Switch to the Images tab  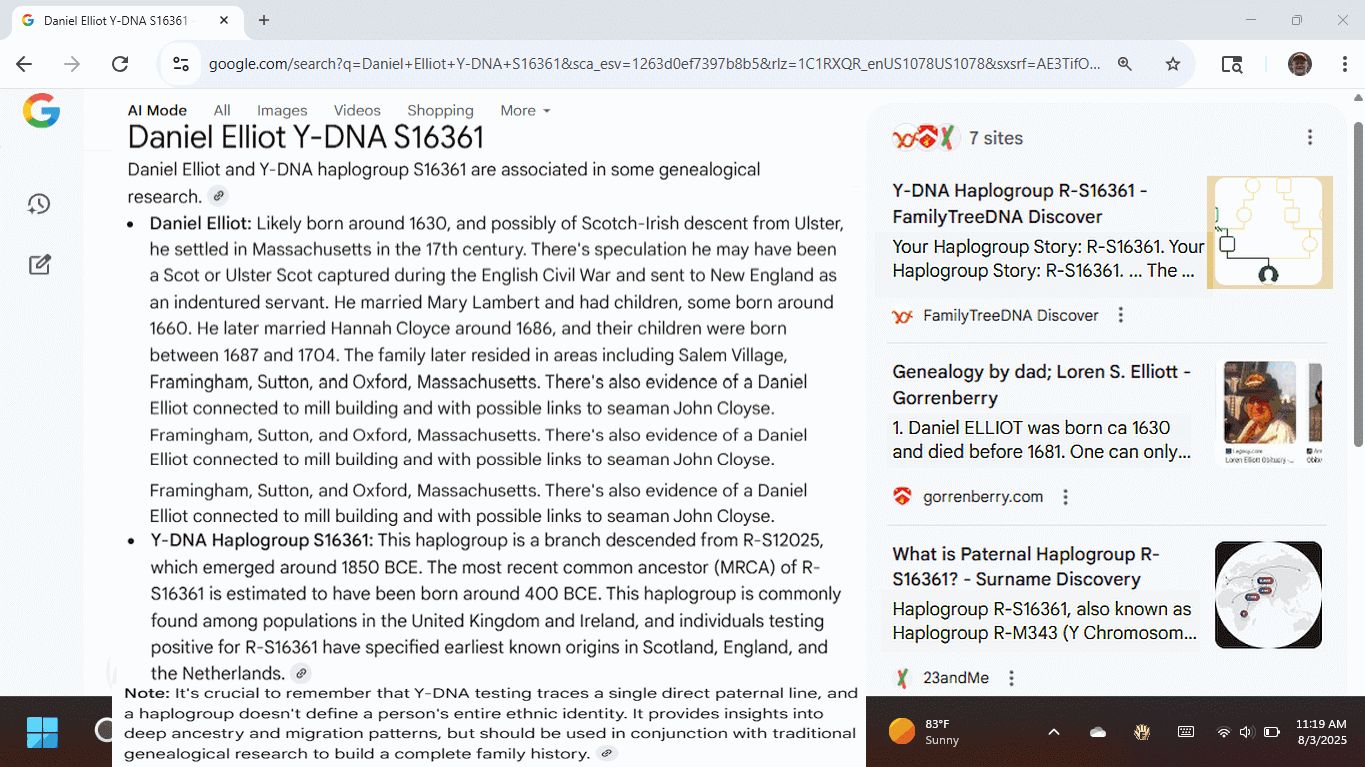point(282,111)
